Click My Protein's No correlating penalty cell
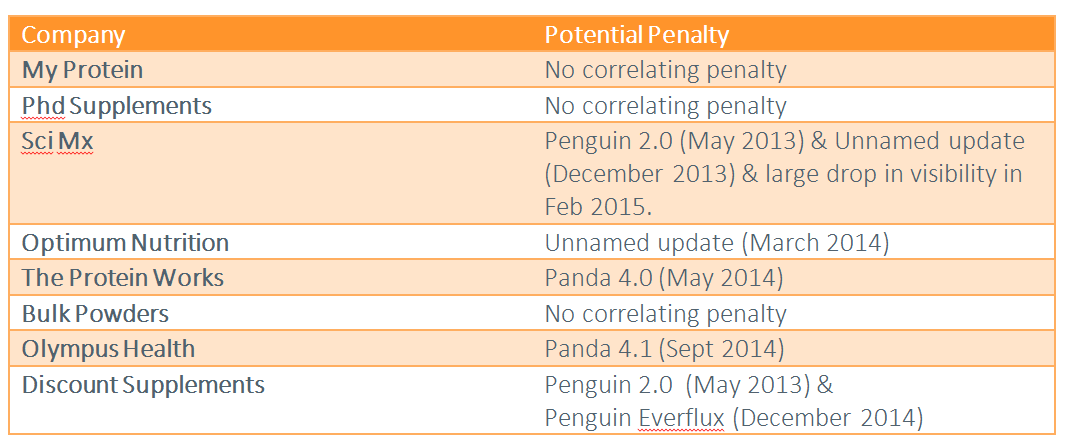Viewport: 1068px width, 440px height. (x=796, y=69)
